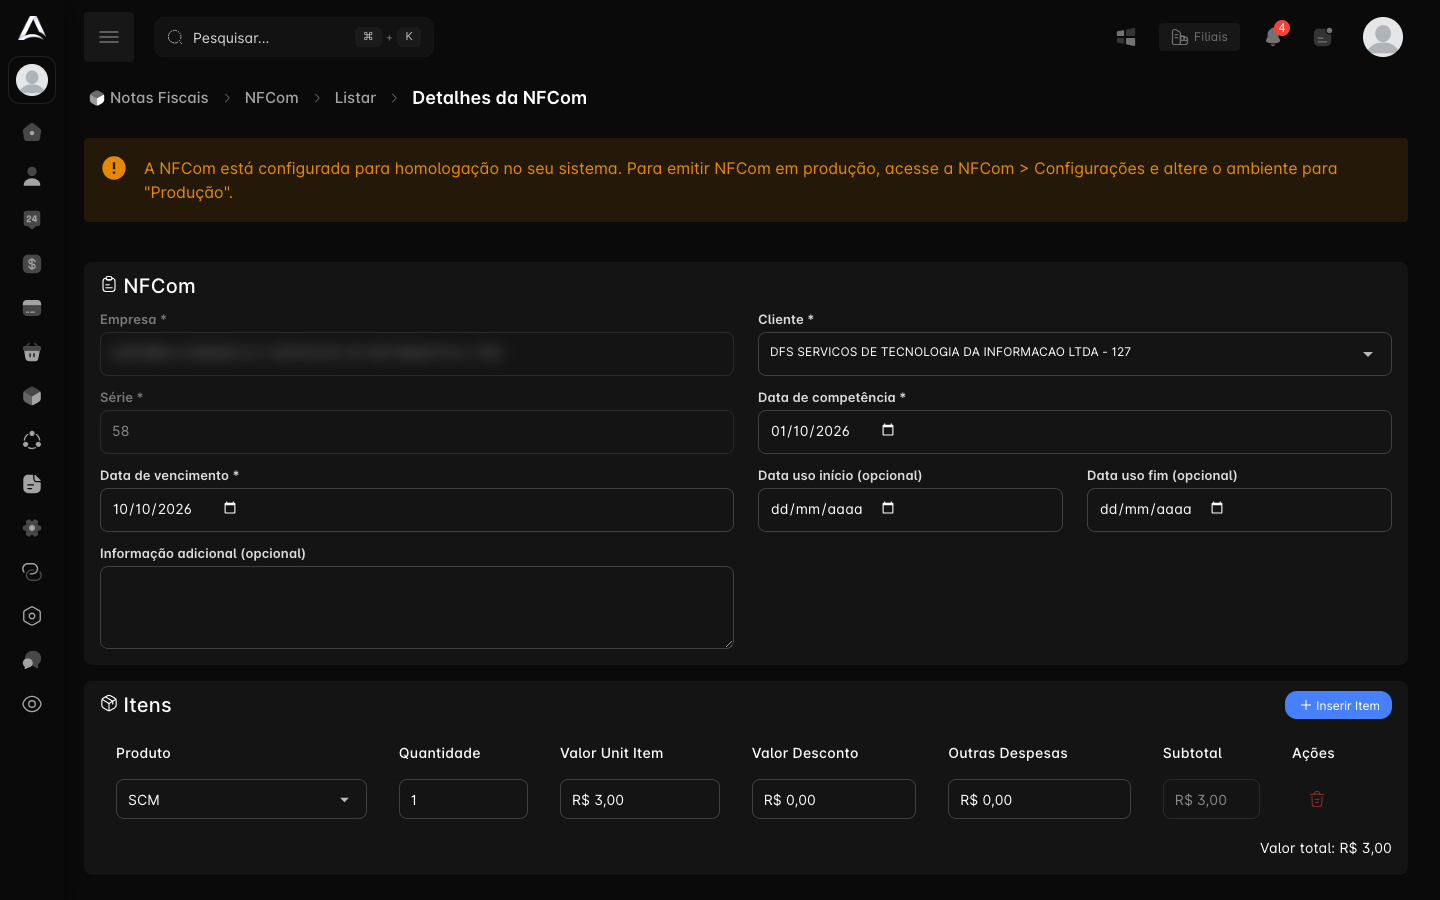Click the Inserir Item button
Viewport: 1440px width, 900px height.
point(1338,705)
